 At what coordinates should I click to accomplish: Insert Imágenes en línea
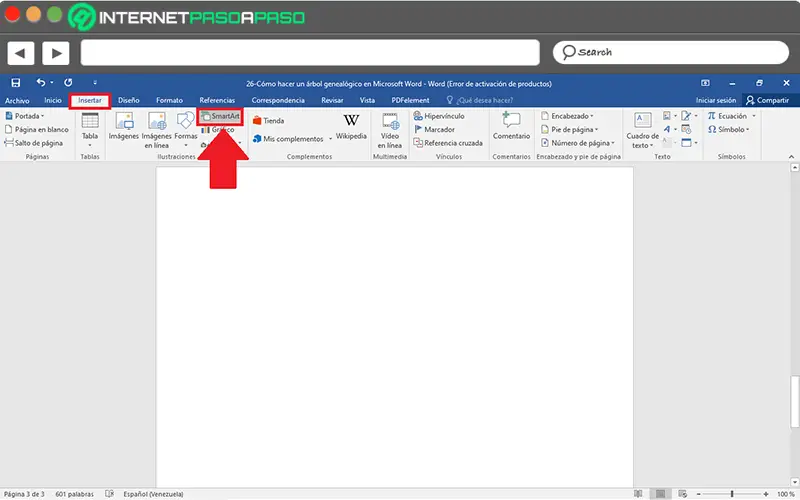click(x=157, y=130)
